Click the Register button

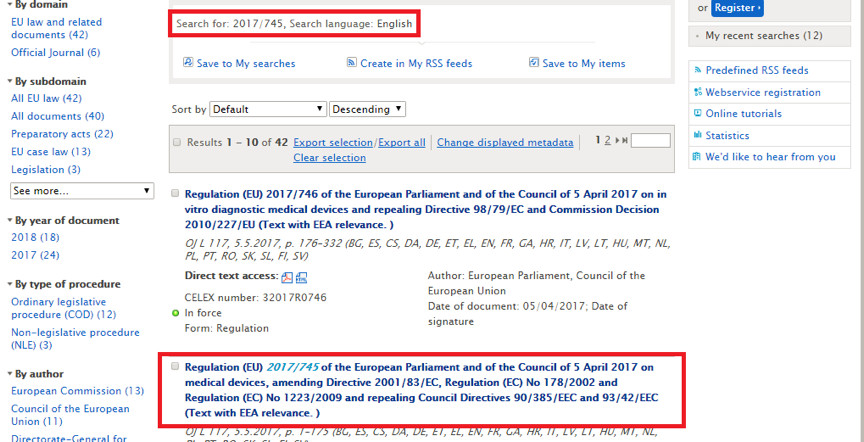coord(739,8)
